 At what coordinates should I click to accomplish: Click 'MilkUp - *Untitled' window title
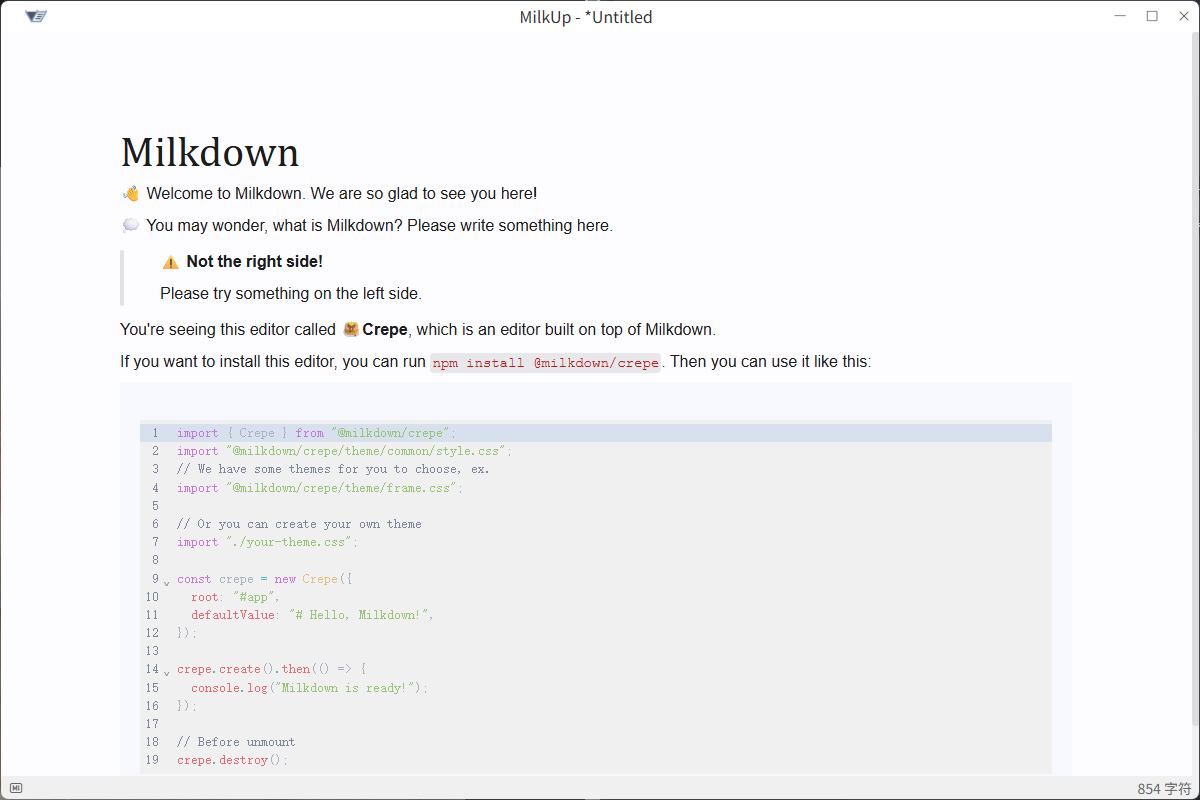[586, 17]
